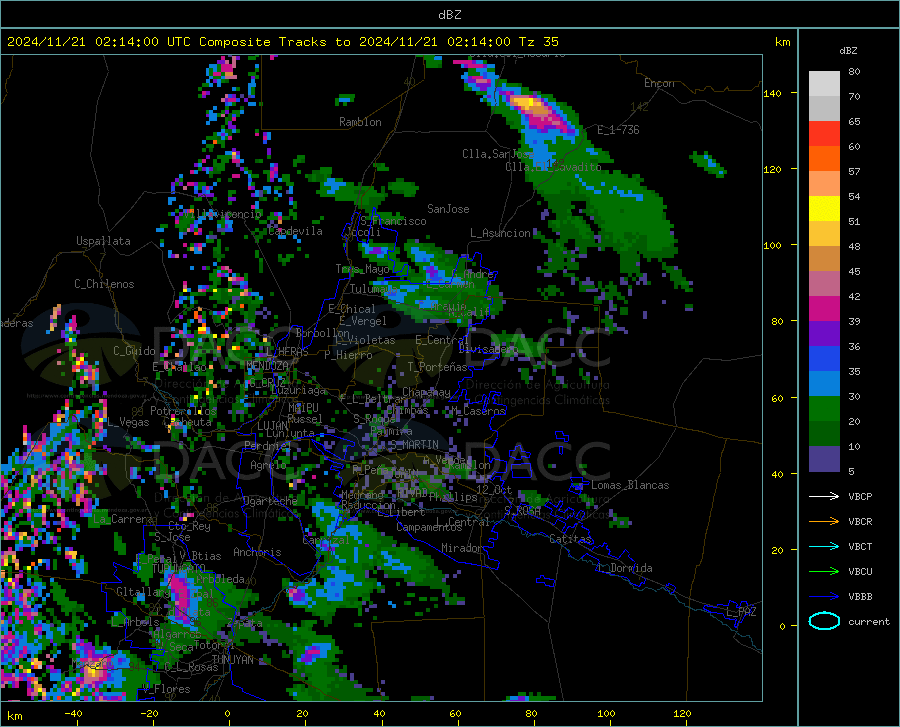Select the red 65 dBZ legend swatch
The image size is (900, 727).
click(x=824, y=134)
